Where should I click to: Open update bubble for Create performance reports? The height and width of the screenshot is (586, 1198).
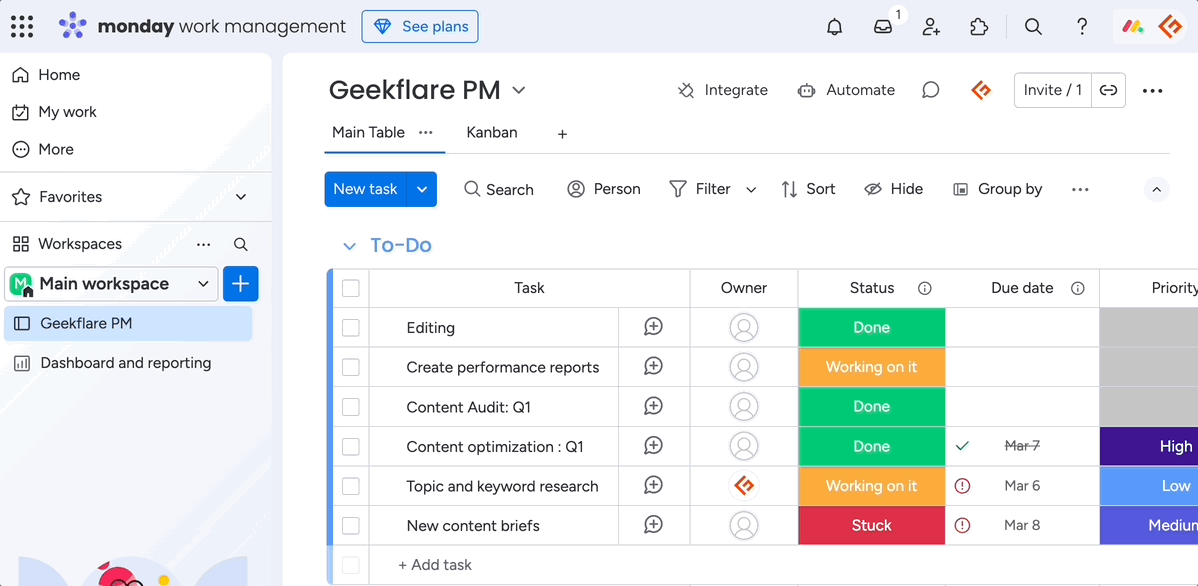(x=653, y=367)
